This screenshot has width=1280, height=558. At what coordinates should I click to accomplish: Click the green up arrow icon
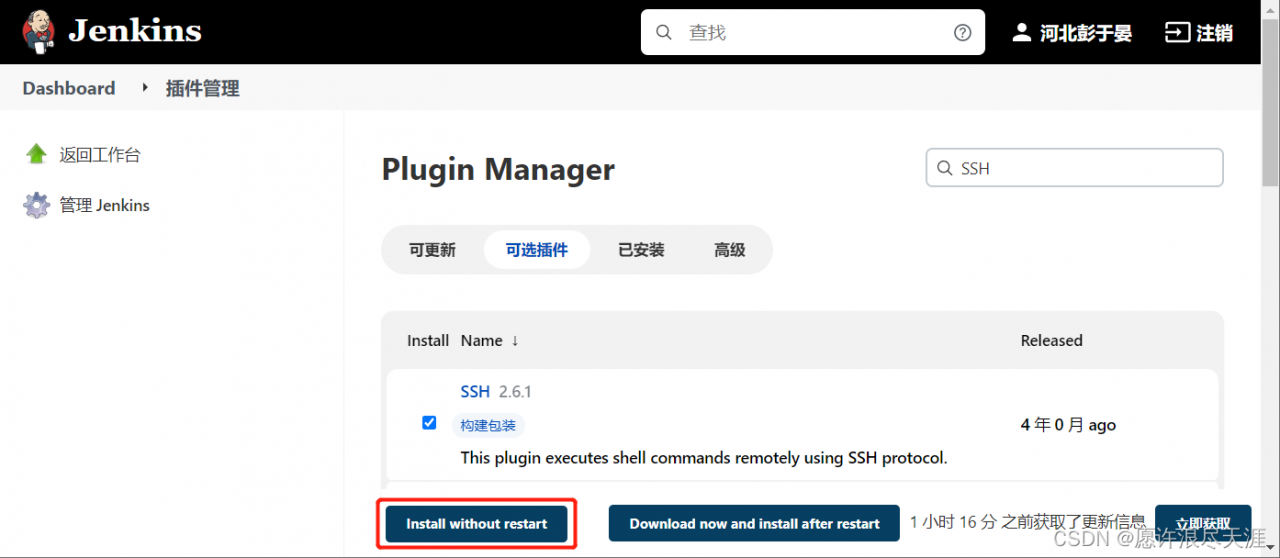point(37,154)
